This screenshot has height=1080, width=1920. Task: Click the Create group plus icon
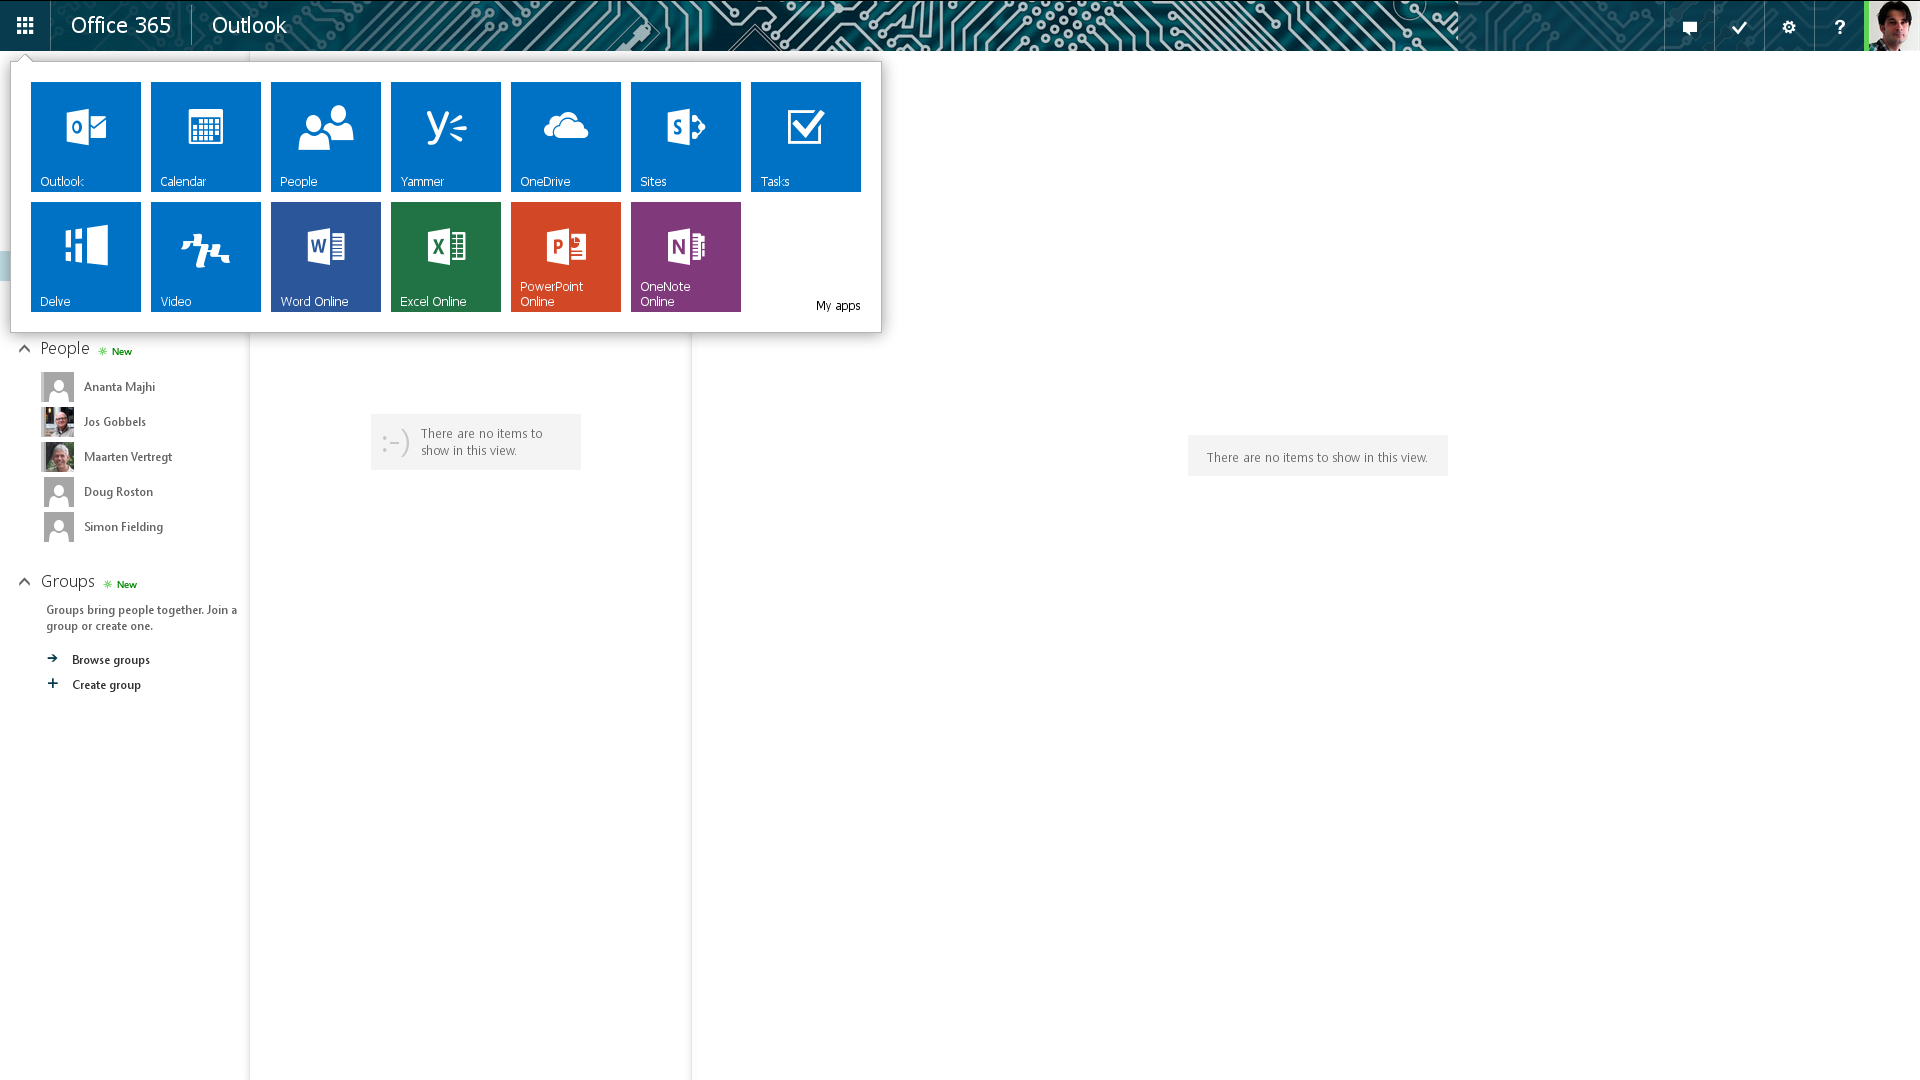[53, 684]
